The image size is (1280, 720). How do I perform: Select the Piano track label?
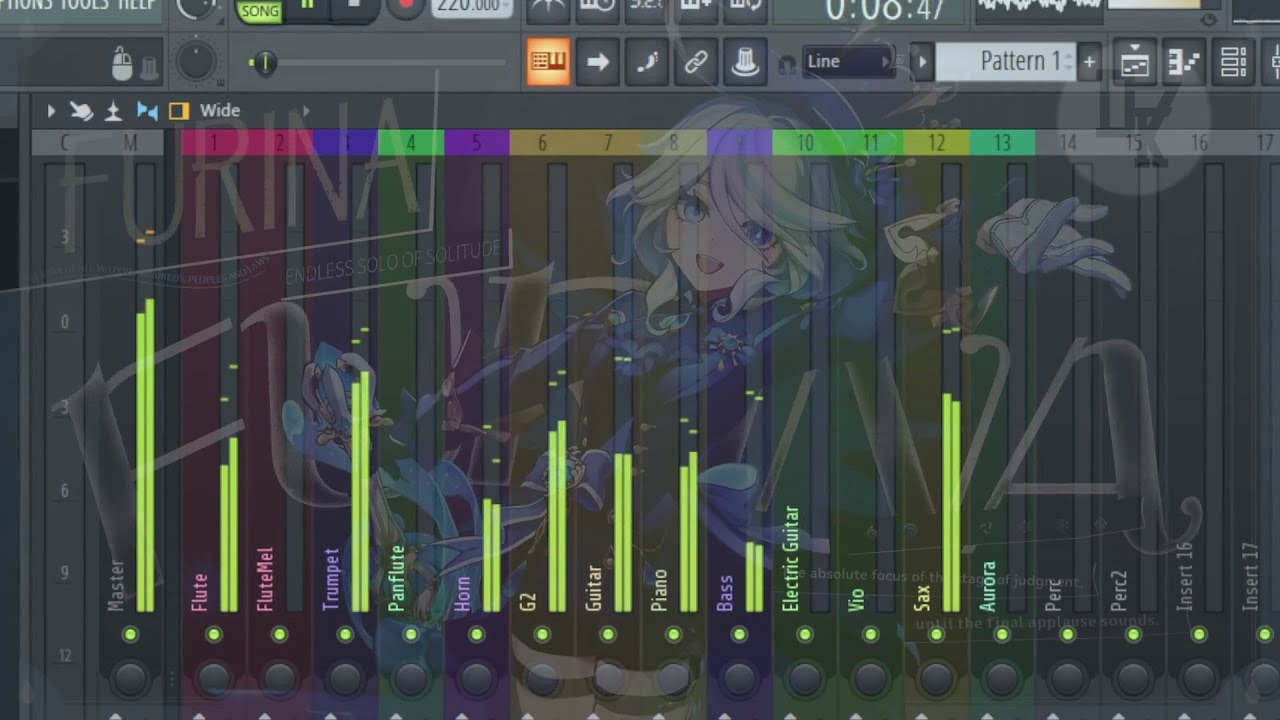[x=659, y=590]
